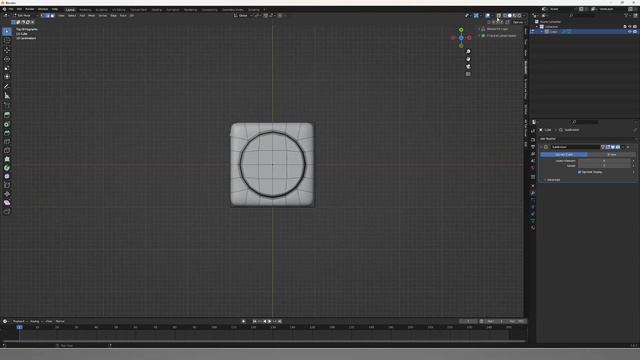This screenshot has width=640, height=360.
Task: Choose the Move tool
Action: pos(7,50)
